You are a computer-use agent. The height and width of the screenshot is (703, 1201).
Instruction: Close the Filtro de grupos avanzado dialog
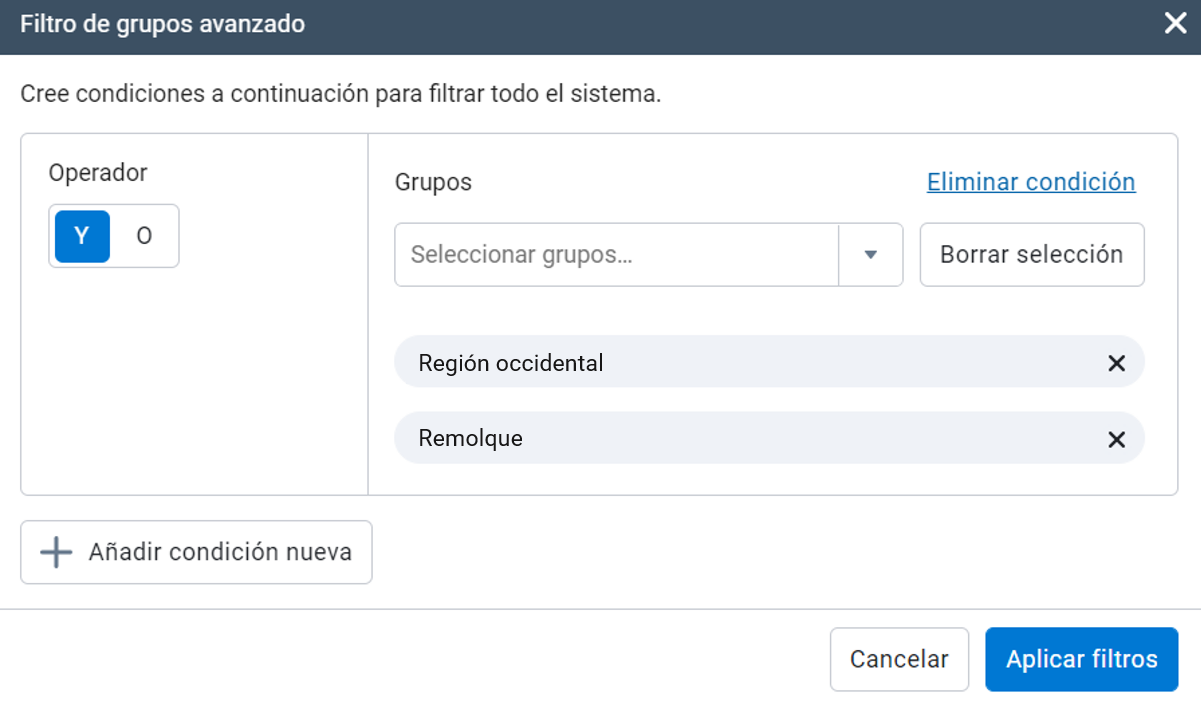pos(1175,23)
